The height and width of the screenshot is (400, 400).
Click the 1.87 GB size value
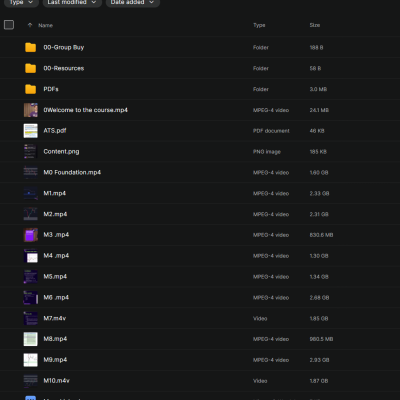coord(319,381)
